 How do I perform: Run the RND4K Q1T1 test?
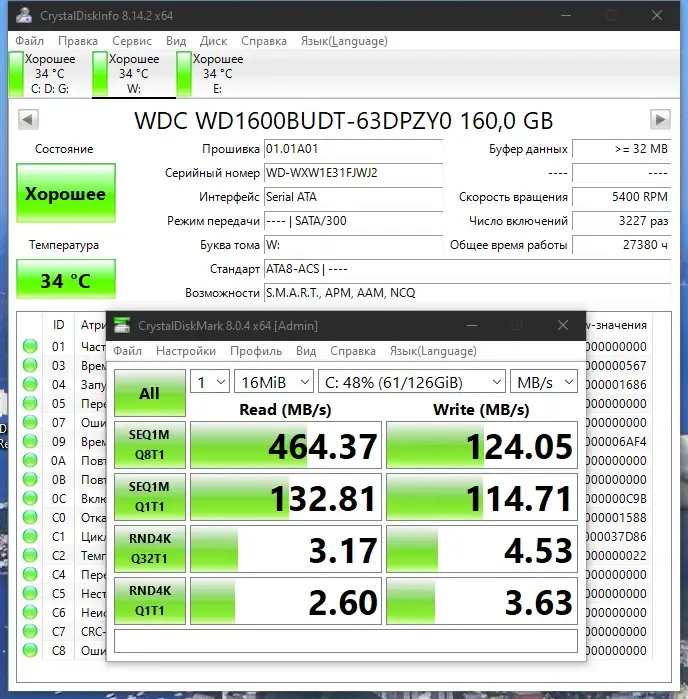tap(150, 601)
